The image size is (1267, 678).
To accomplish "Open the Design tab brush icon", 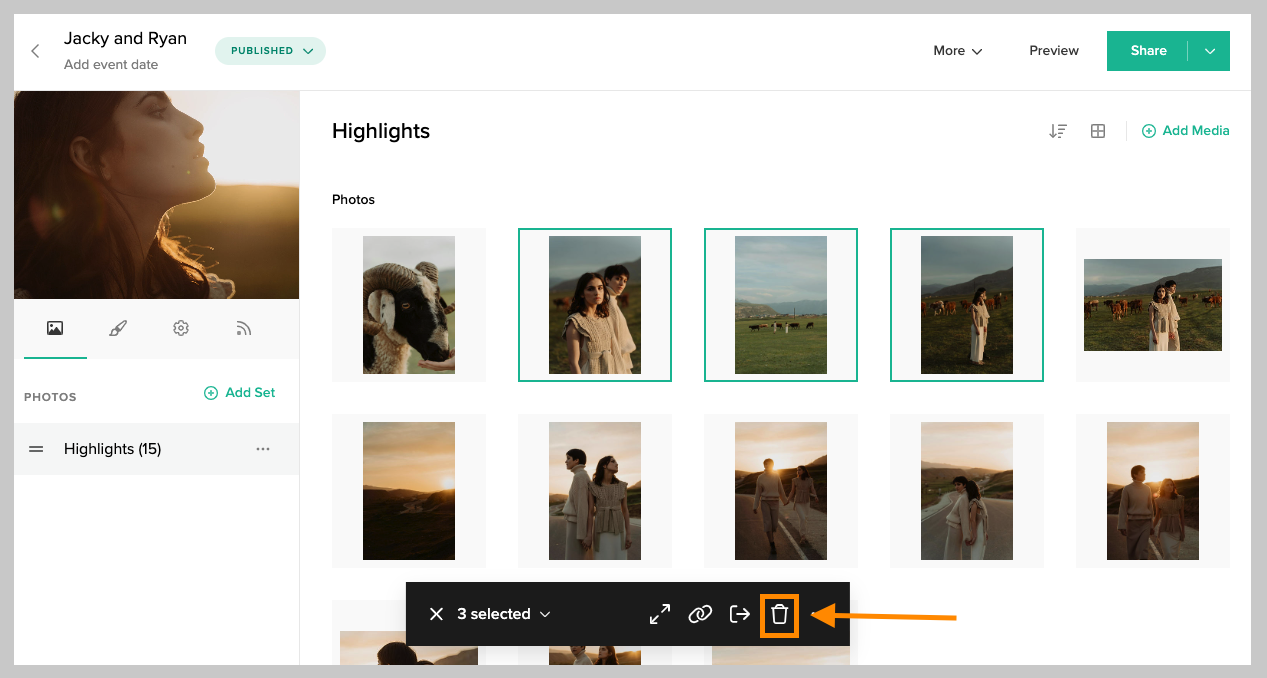I will [118, 328].
